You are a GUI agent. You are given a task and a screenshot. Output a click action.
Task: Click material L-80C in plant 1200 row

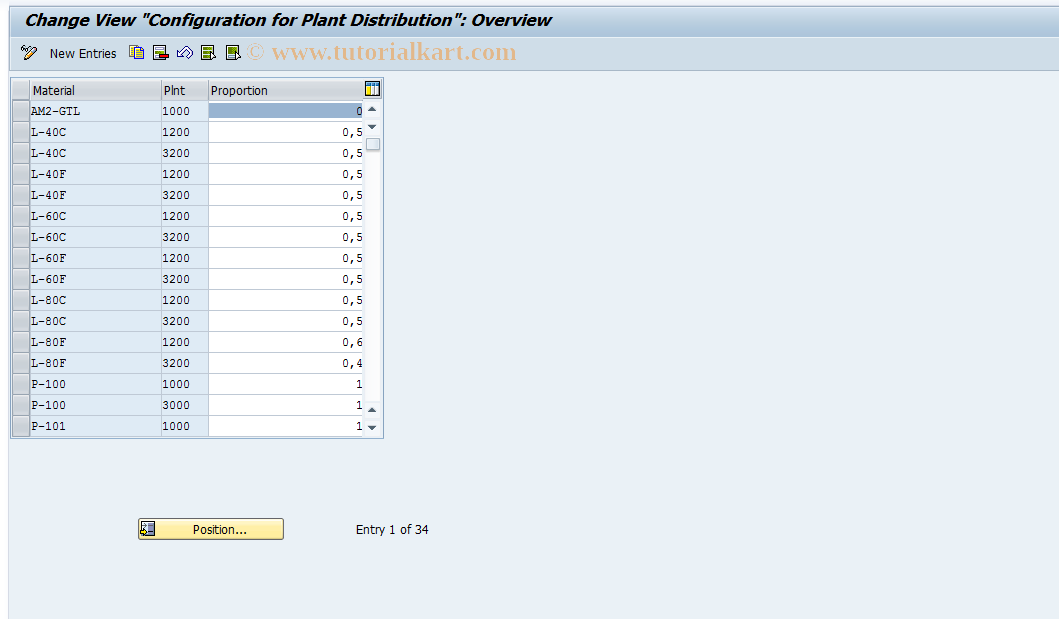coord(95,300)
